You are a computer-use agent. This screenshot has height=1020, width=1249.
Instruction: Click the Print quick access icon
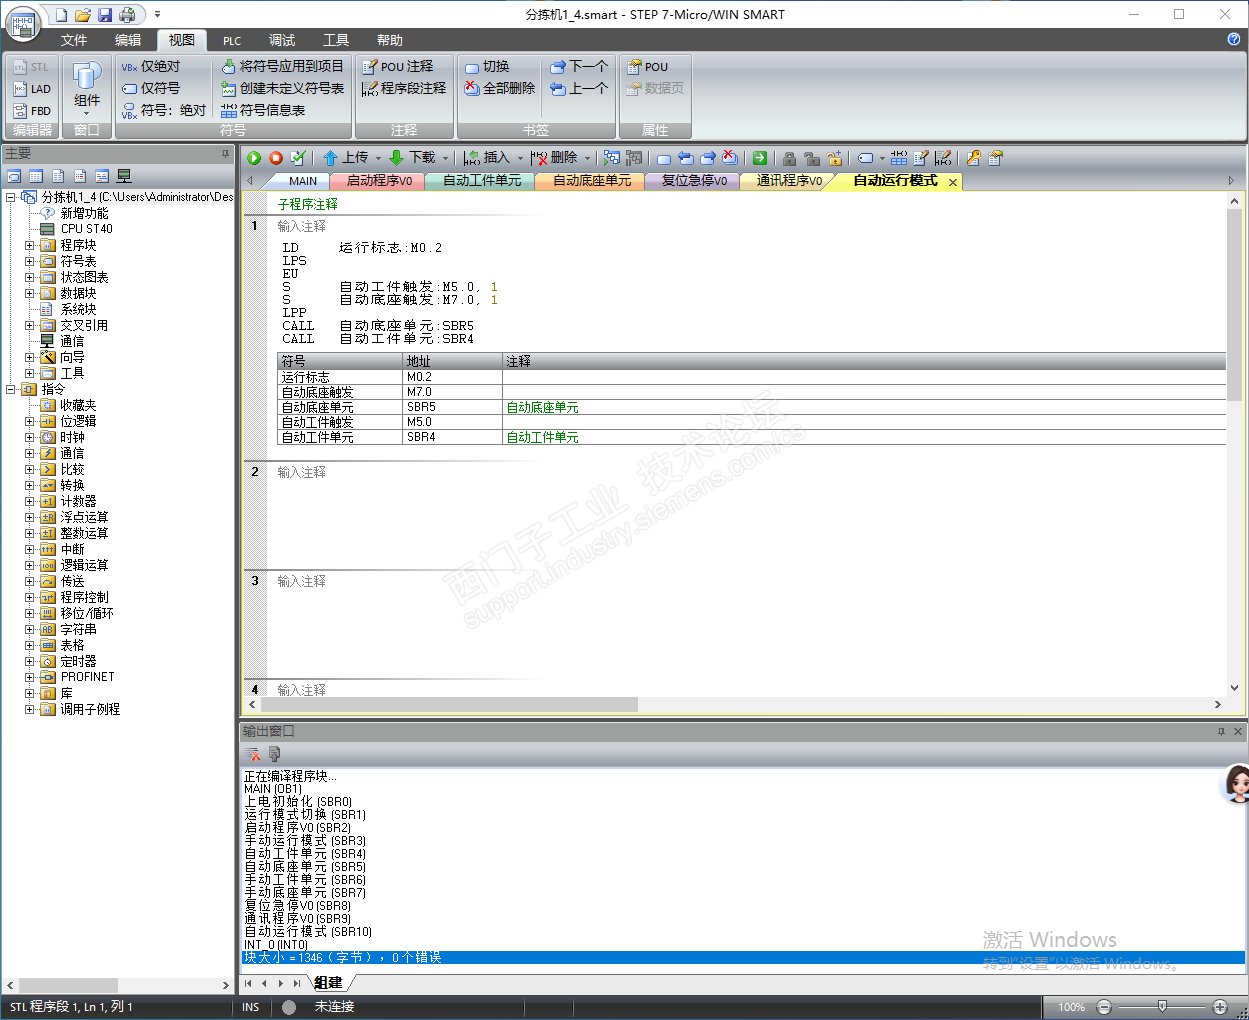[x=127, y=15]
